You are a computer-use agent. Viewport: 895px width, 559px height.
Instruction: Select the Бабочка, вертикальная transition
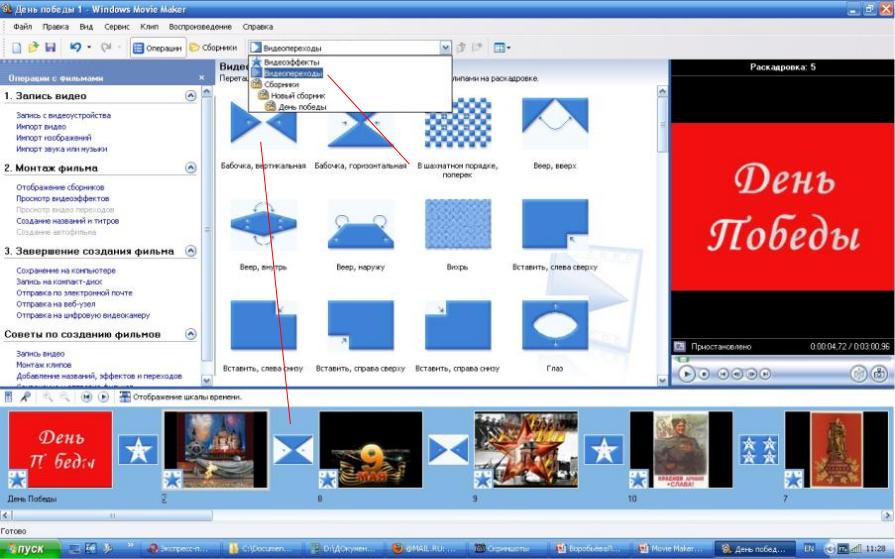tap(263, 123)
